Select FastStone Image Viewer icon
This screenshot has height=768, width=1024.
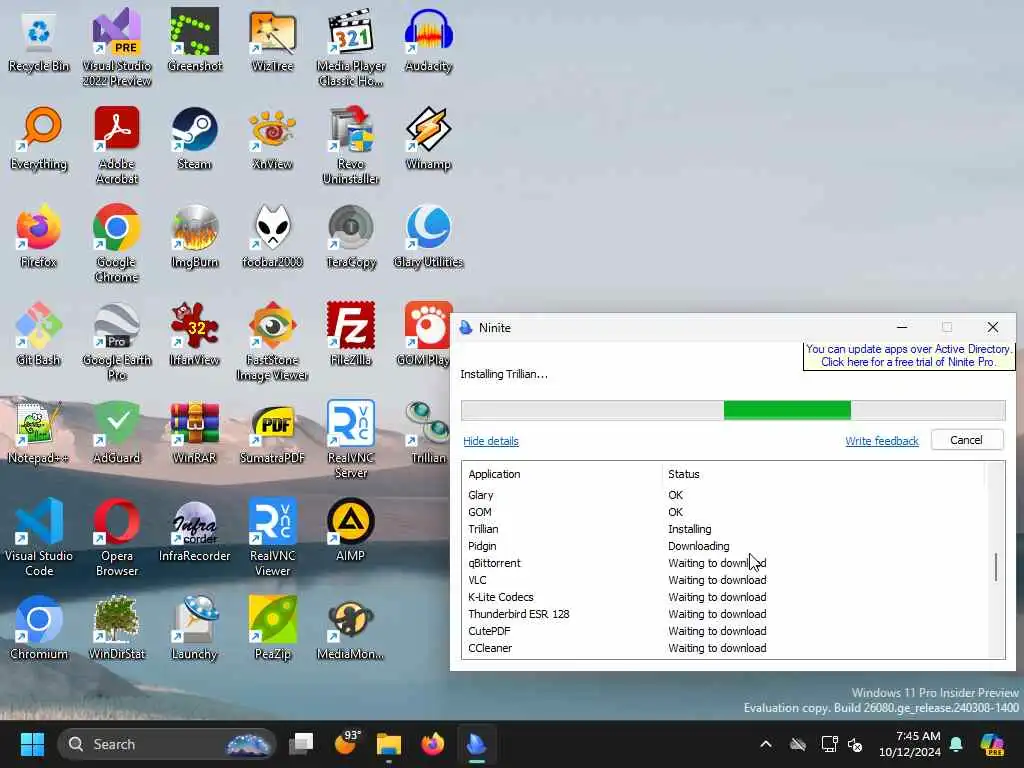pos(272,341)
